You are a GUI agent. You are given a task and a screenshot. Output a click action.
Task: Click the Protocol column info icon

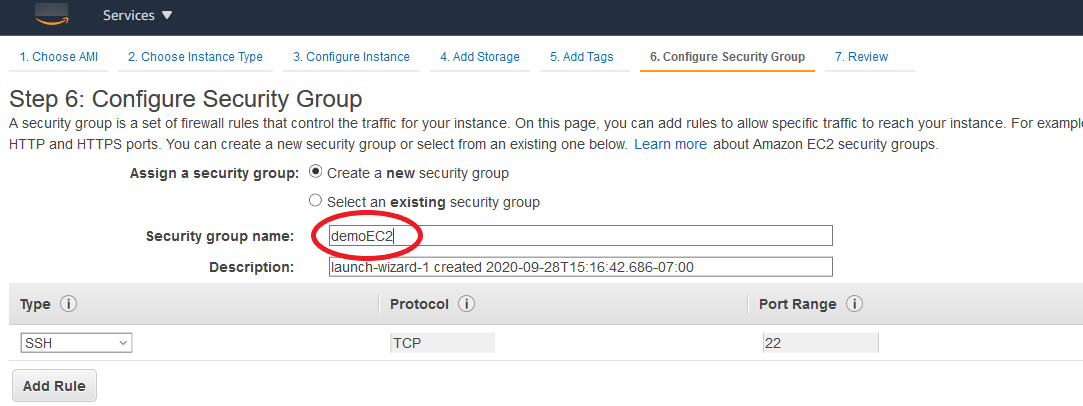pyautogui.click(x=466, y=304)
